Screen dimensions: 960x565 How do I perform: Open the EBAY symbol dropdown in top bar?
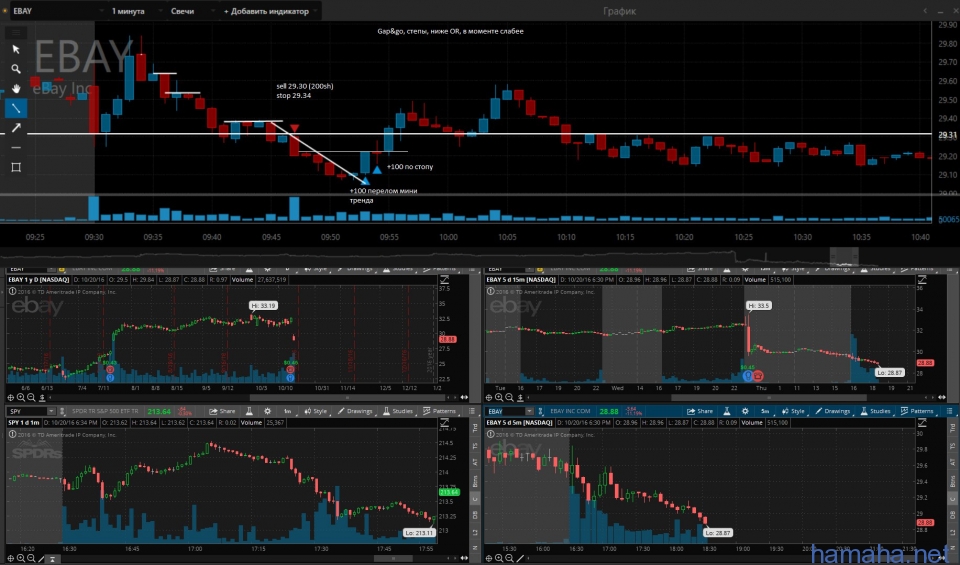click(58, 11)
